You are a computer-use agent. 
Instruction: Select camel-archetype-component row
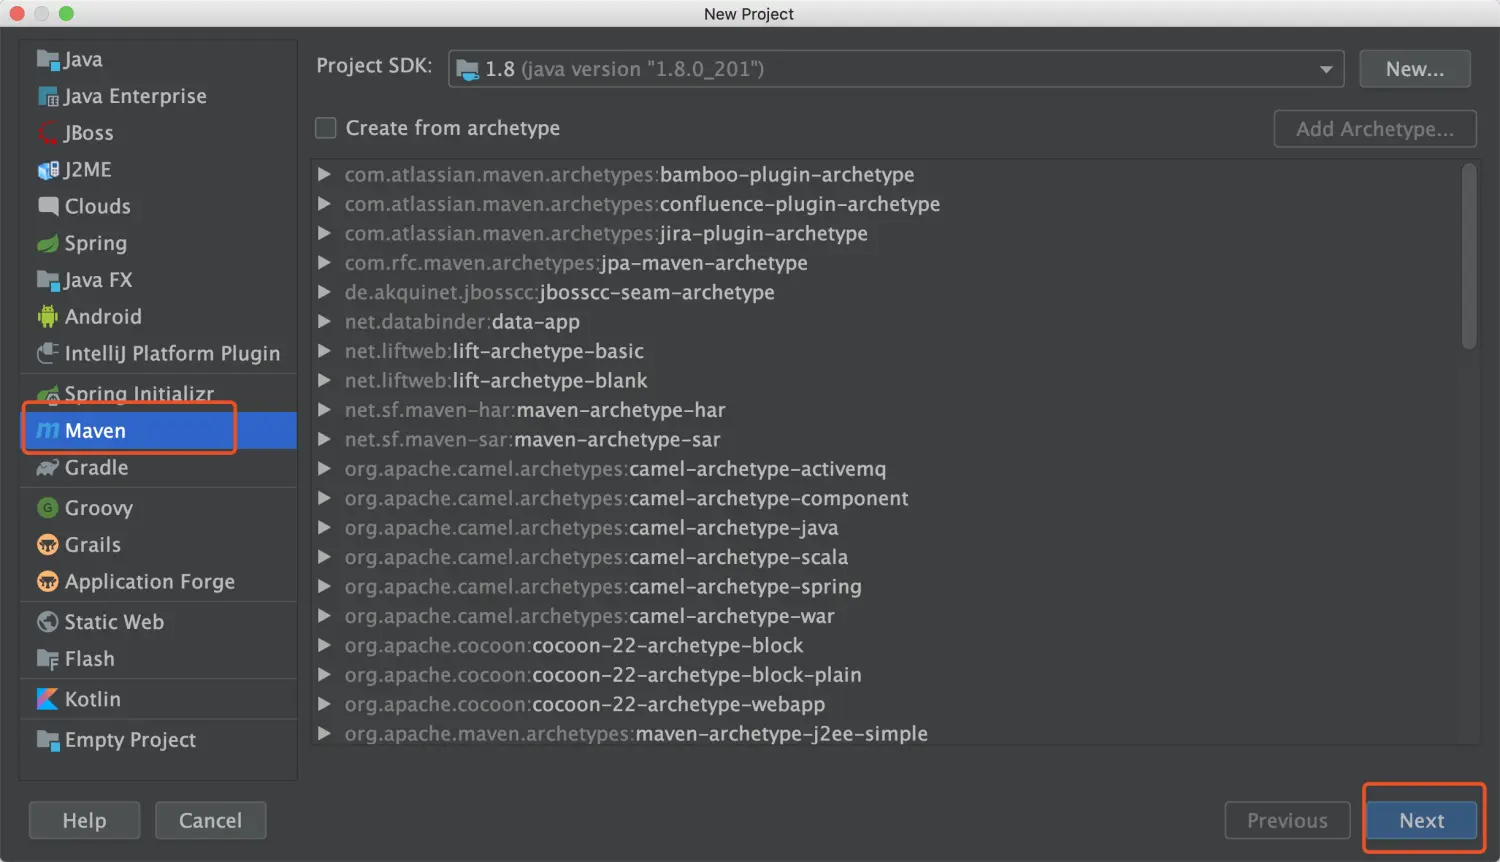(887, 498)
